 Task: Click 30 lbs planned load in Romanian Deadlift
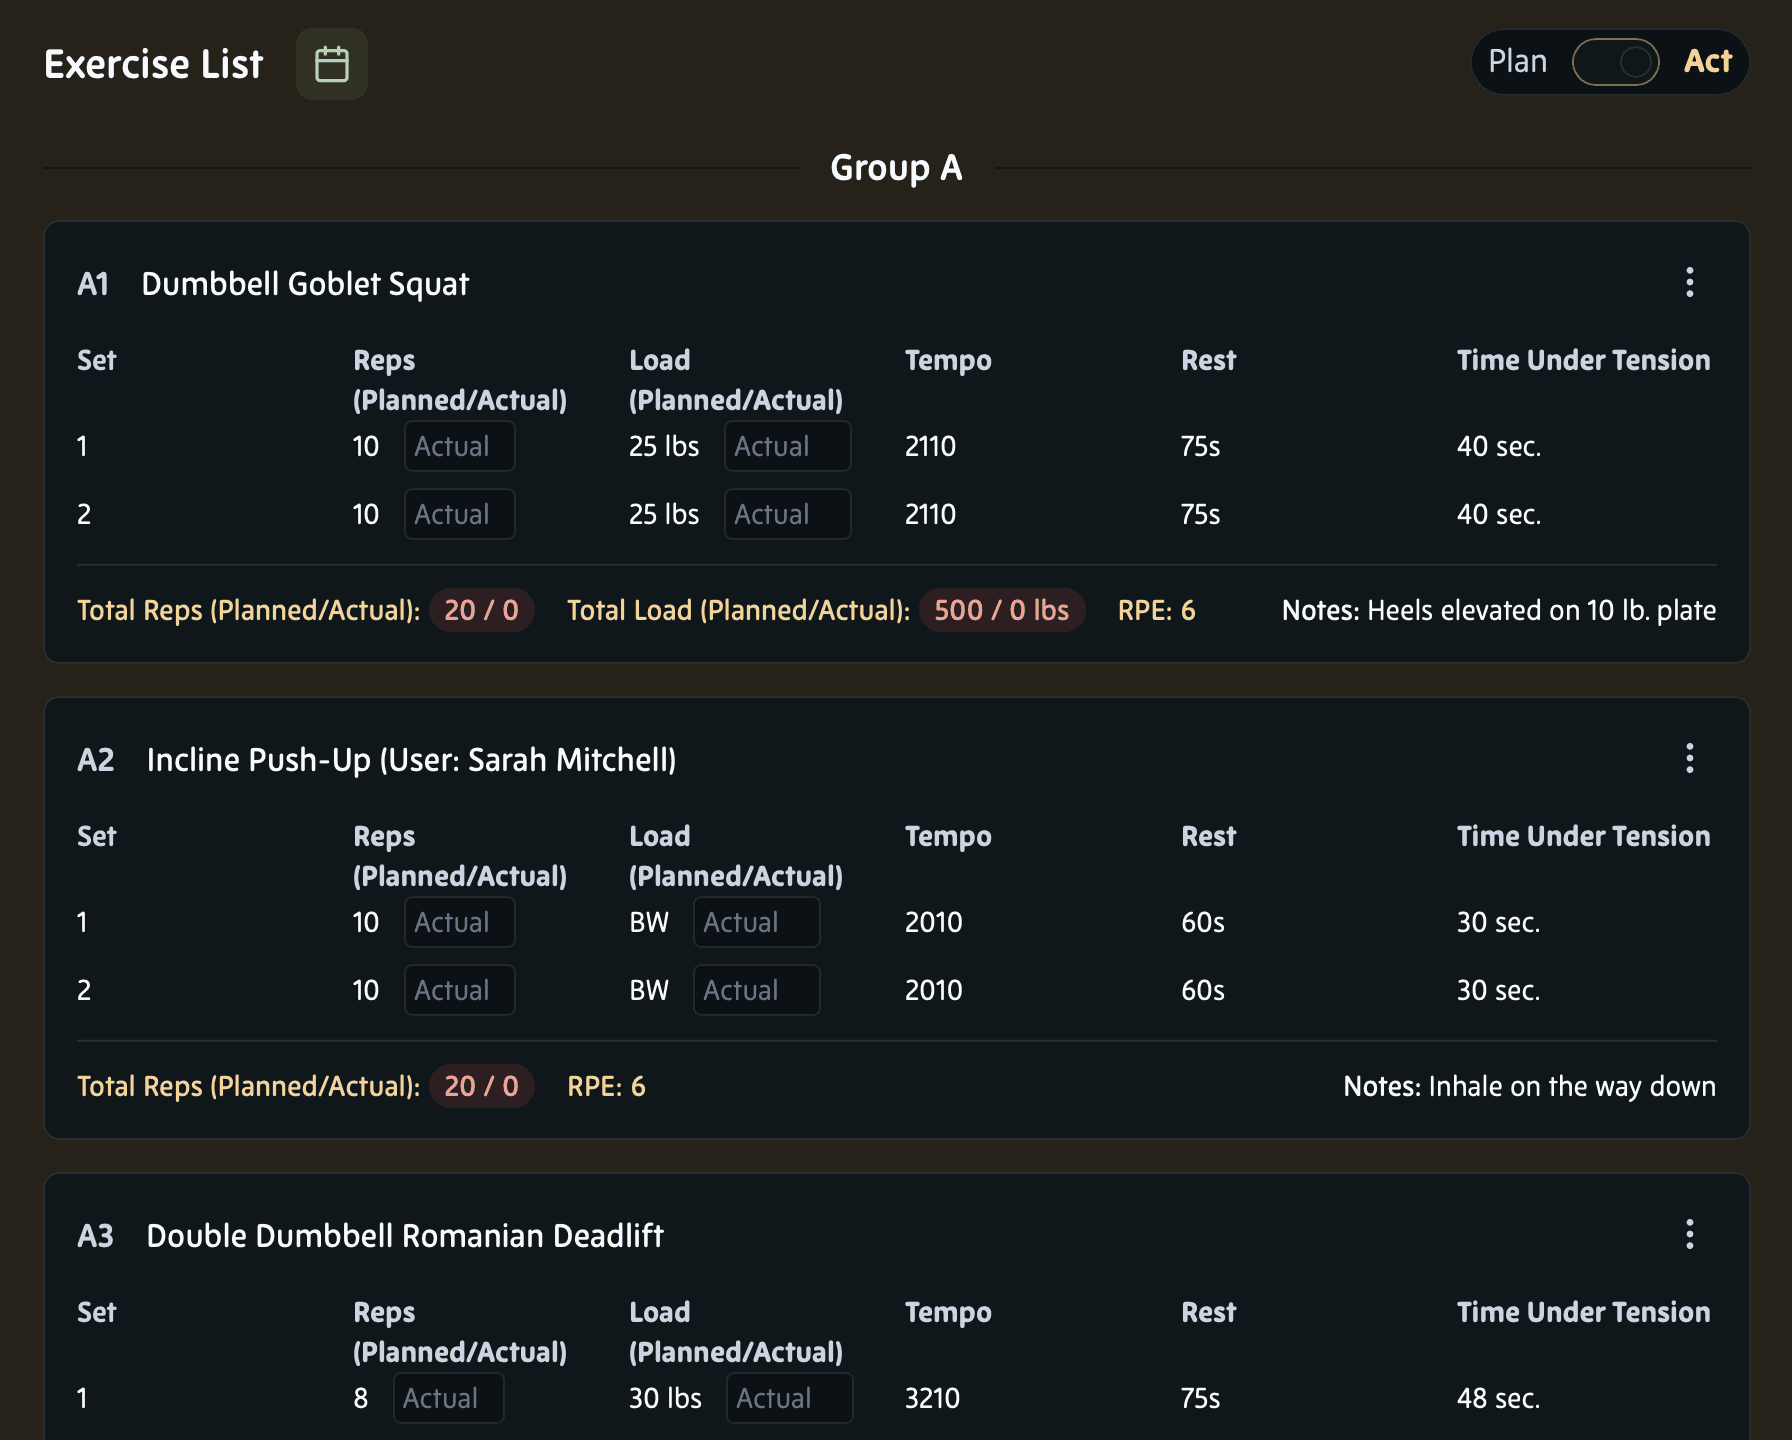coord(665,1398)
